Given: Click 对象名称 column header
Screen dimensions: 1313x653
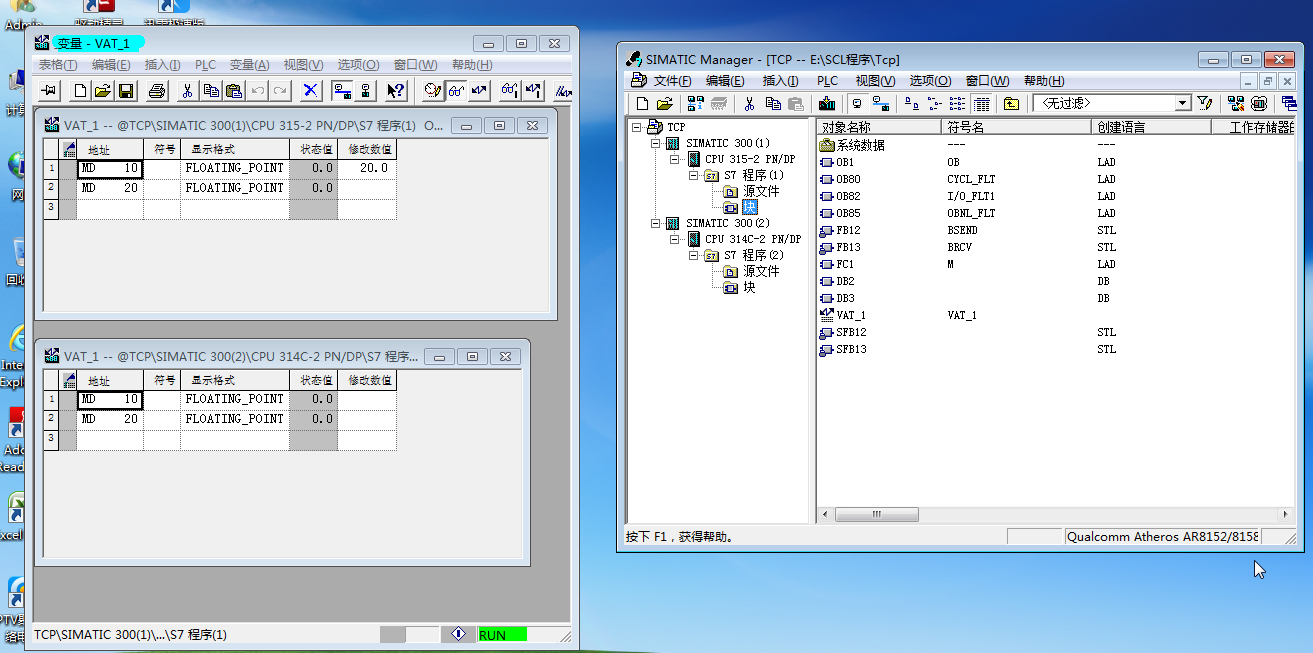Looking at the screenshot, I should 879,127.
